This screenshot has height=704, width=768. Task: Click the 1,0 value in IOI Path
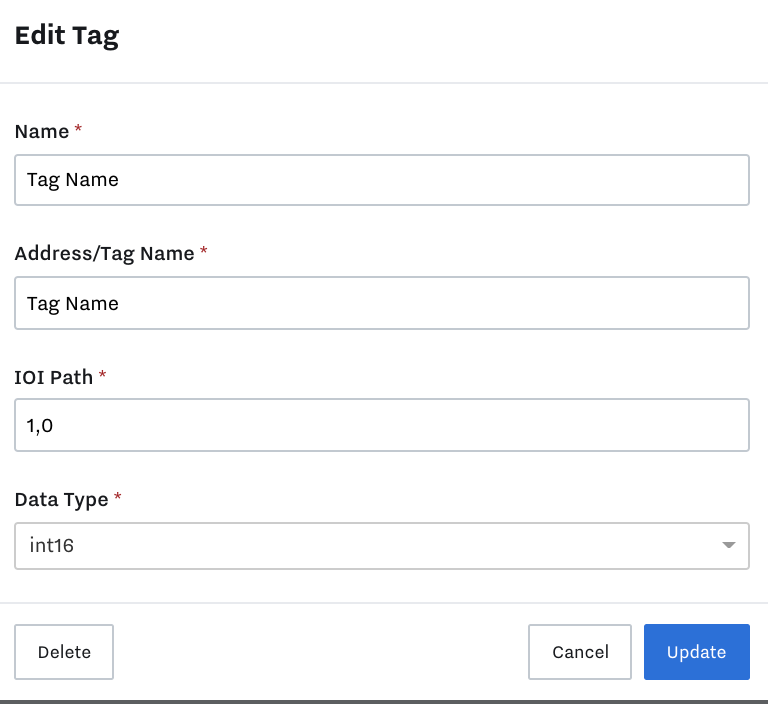pos(40,426)
